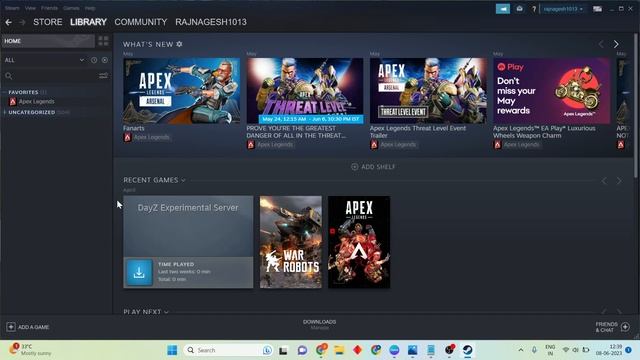
Task: Open the COMMUNITY tab
Action: point(141,22)
